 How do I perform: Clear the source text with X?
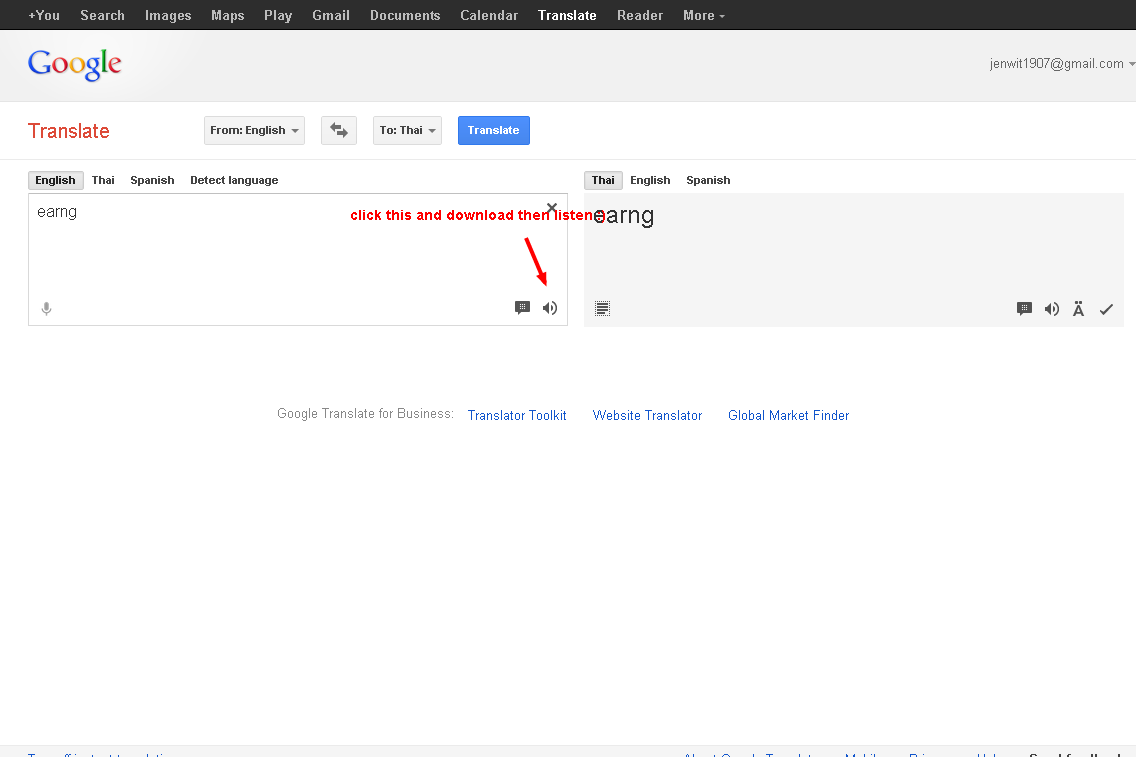pos(551,208)
